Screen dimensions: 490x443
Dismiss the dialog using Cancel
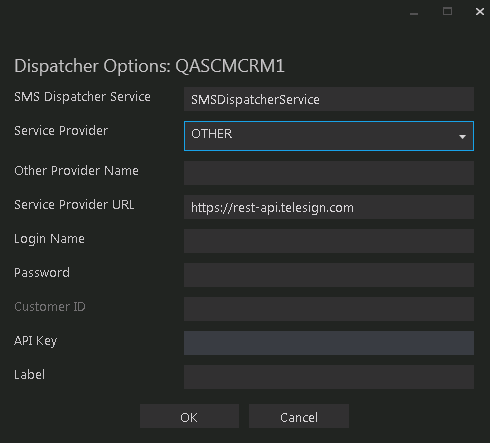pos(299,416)
